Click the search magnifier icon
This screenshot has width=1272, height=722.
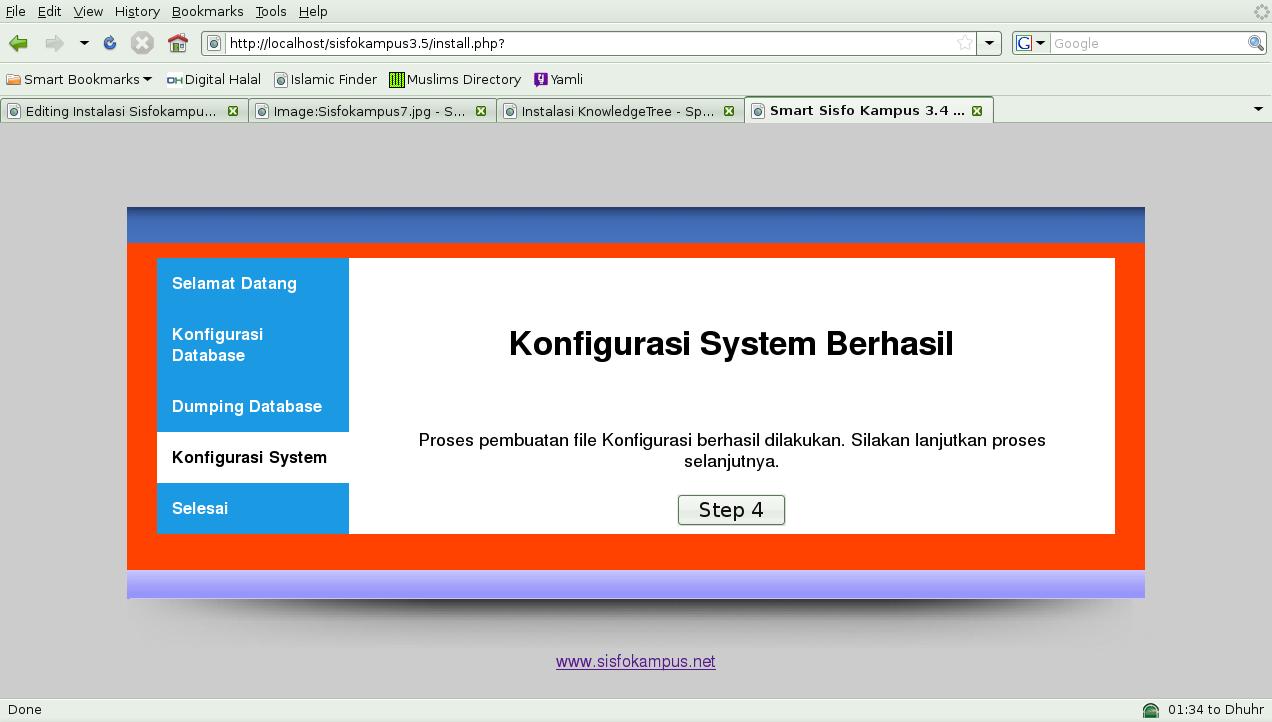point(1256,43)
